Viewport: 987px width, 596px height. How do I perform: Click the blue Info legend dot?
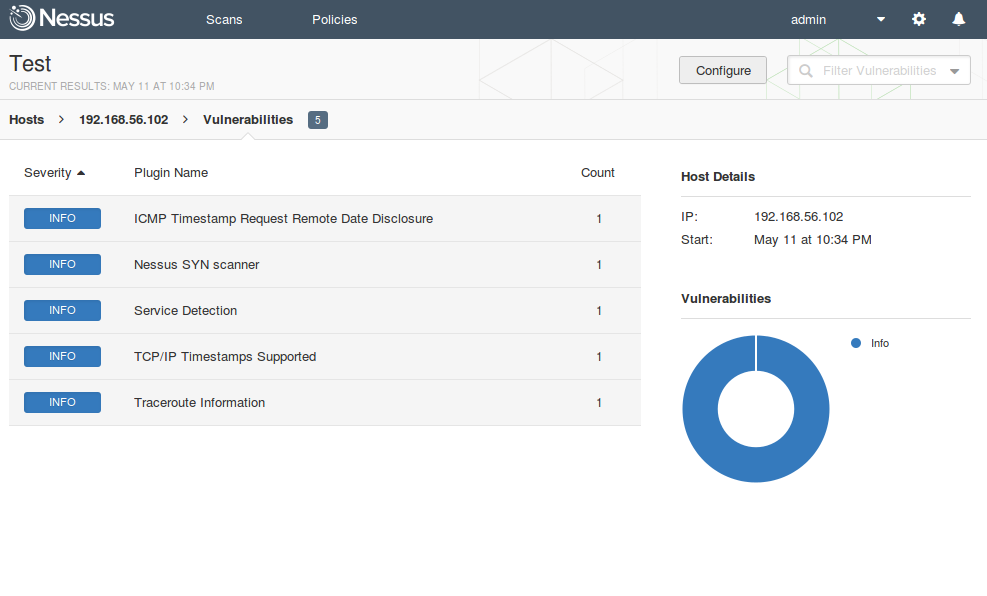[x=856, y=343]
